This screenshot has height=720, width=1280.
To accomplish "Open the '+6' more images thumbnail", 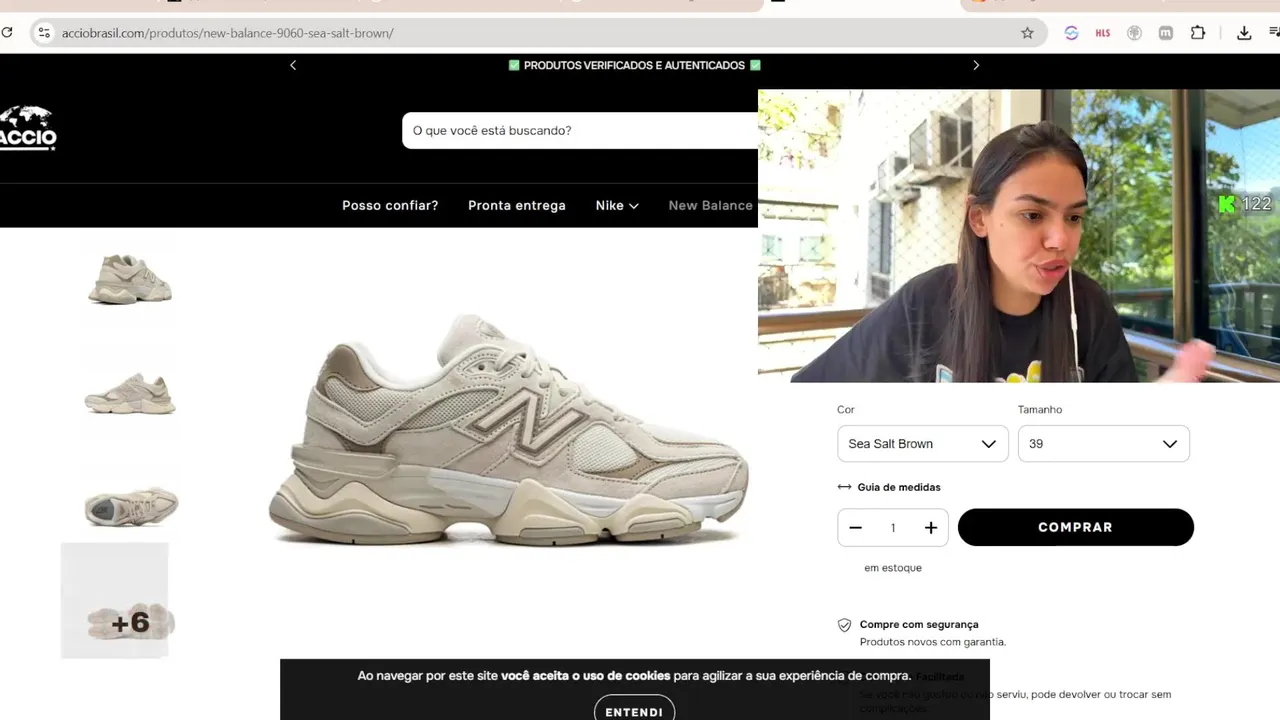I will point(115,601).
